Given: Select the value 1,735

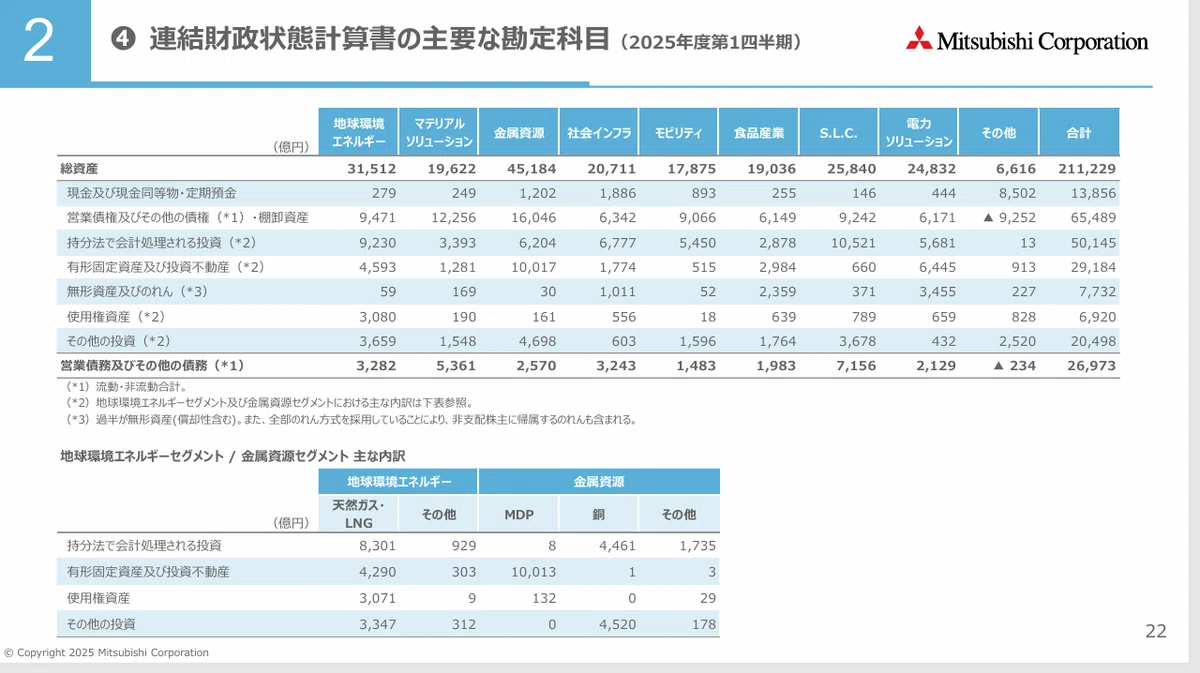Looking at the screenshot, I should (x=697, y=546).
